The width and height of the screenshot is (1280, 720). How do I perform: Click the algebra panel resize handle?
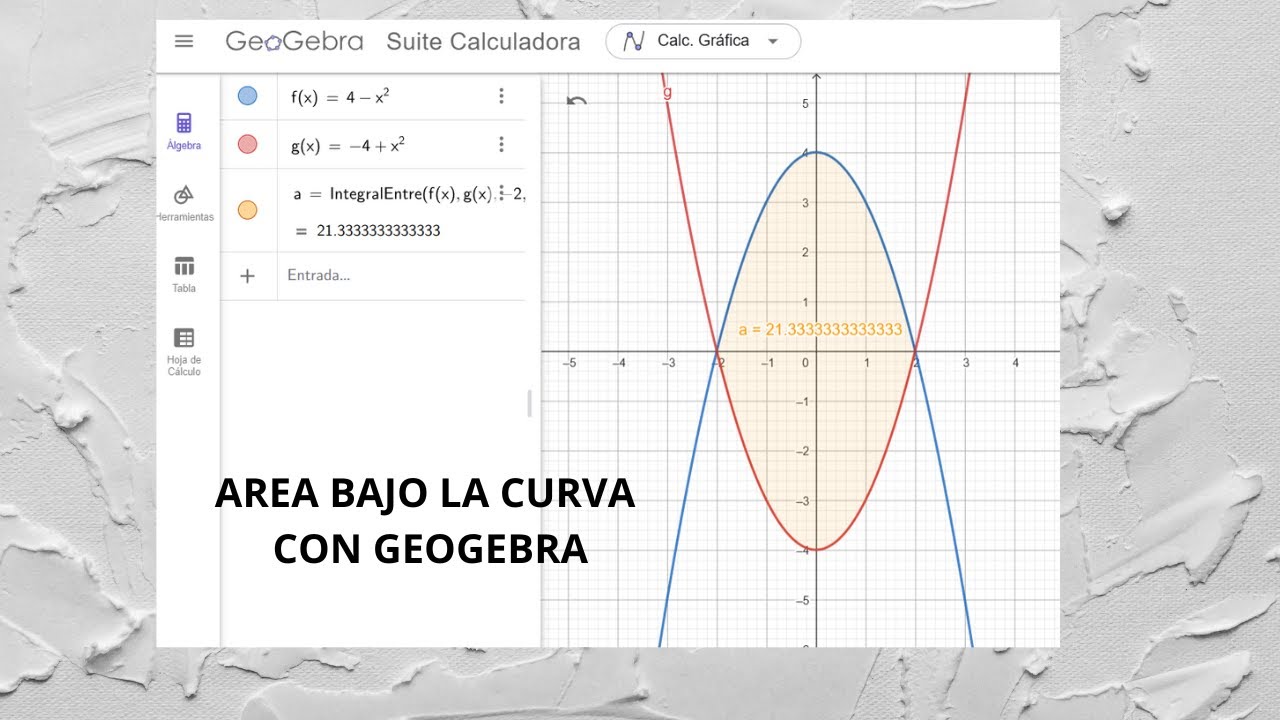tap(530, 403)
